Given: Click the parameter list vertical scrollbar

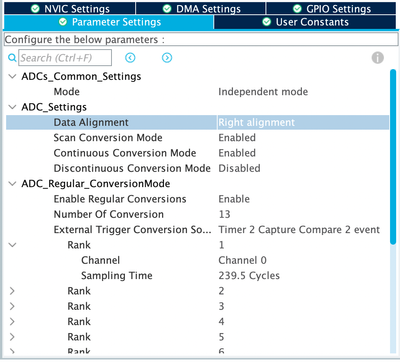Looking at the screenshot, I should [393, 157].
